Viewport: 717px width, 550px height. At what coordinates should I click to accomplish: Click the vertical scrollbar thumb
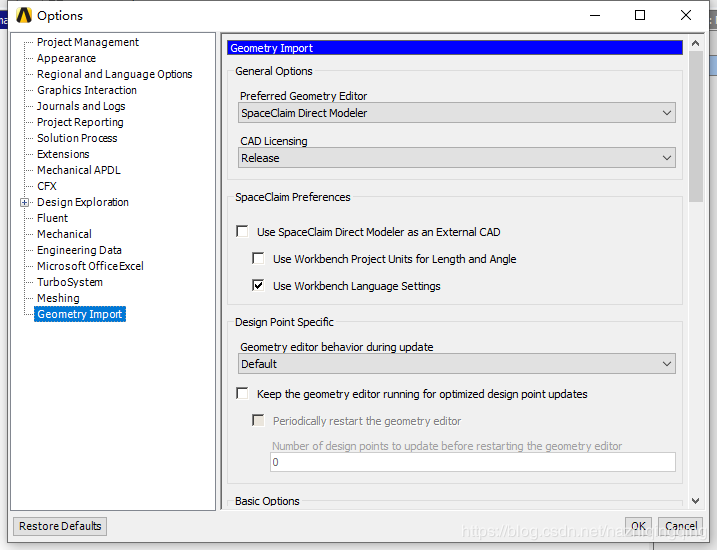(696, 126)
